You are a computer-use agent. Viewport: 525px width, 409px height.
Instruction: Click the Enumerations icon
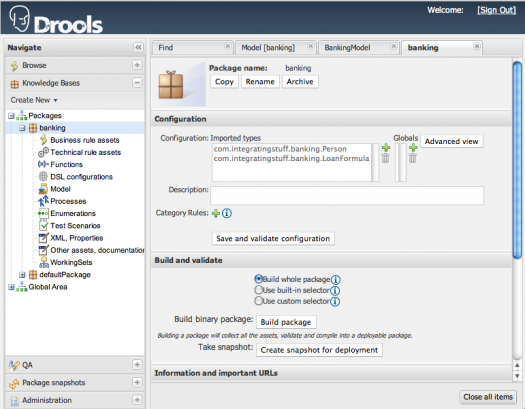pos(44,213)
